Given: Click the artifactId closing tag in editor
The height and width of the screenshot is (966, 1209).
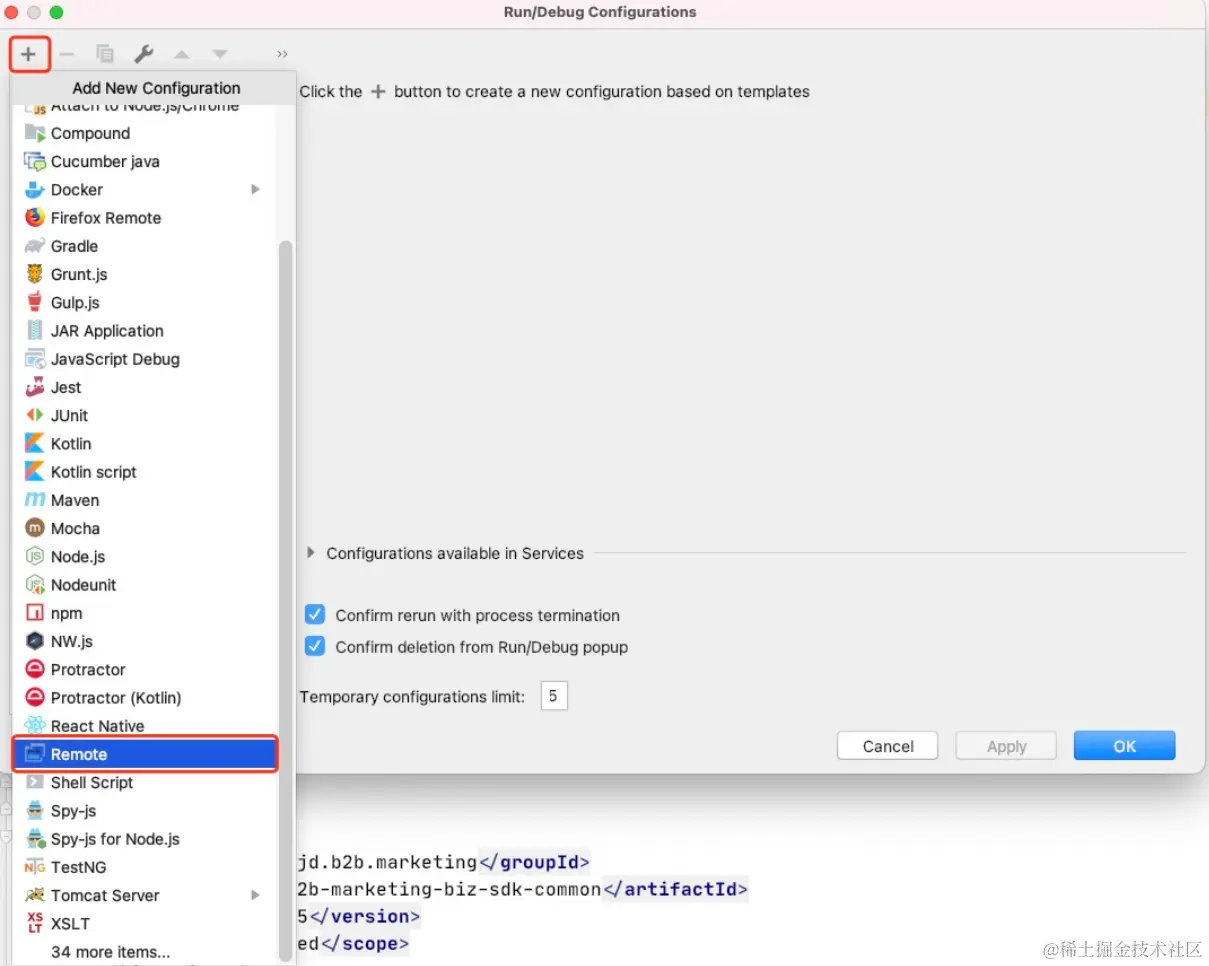Looking at the screenshot, I should 675,889.
